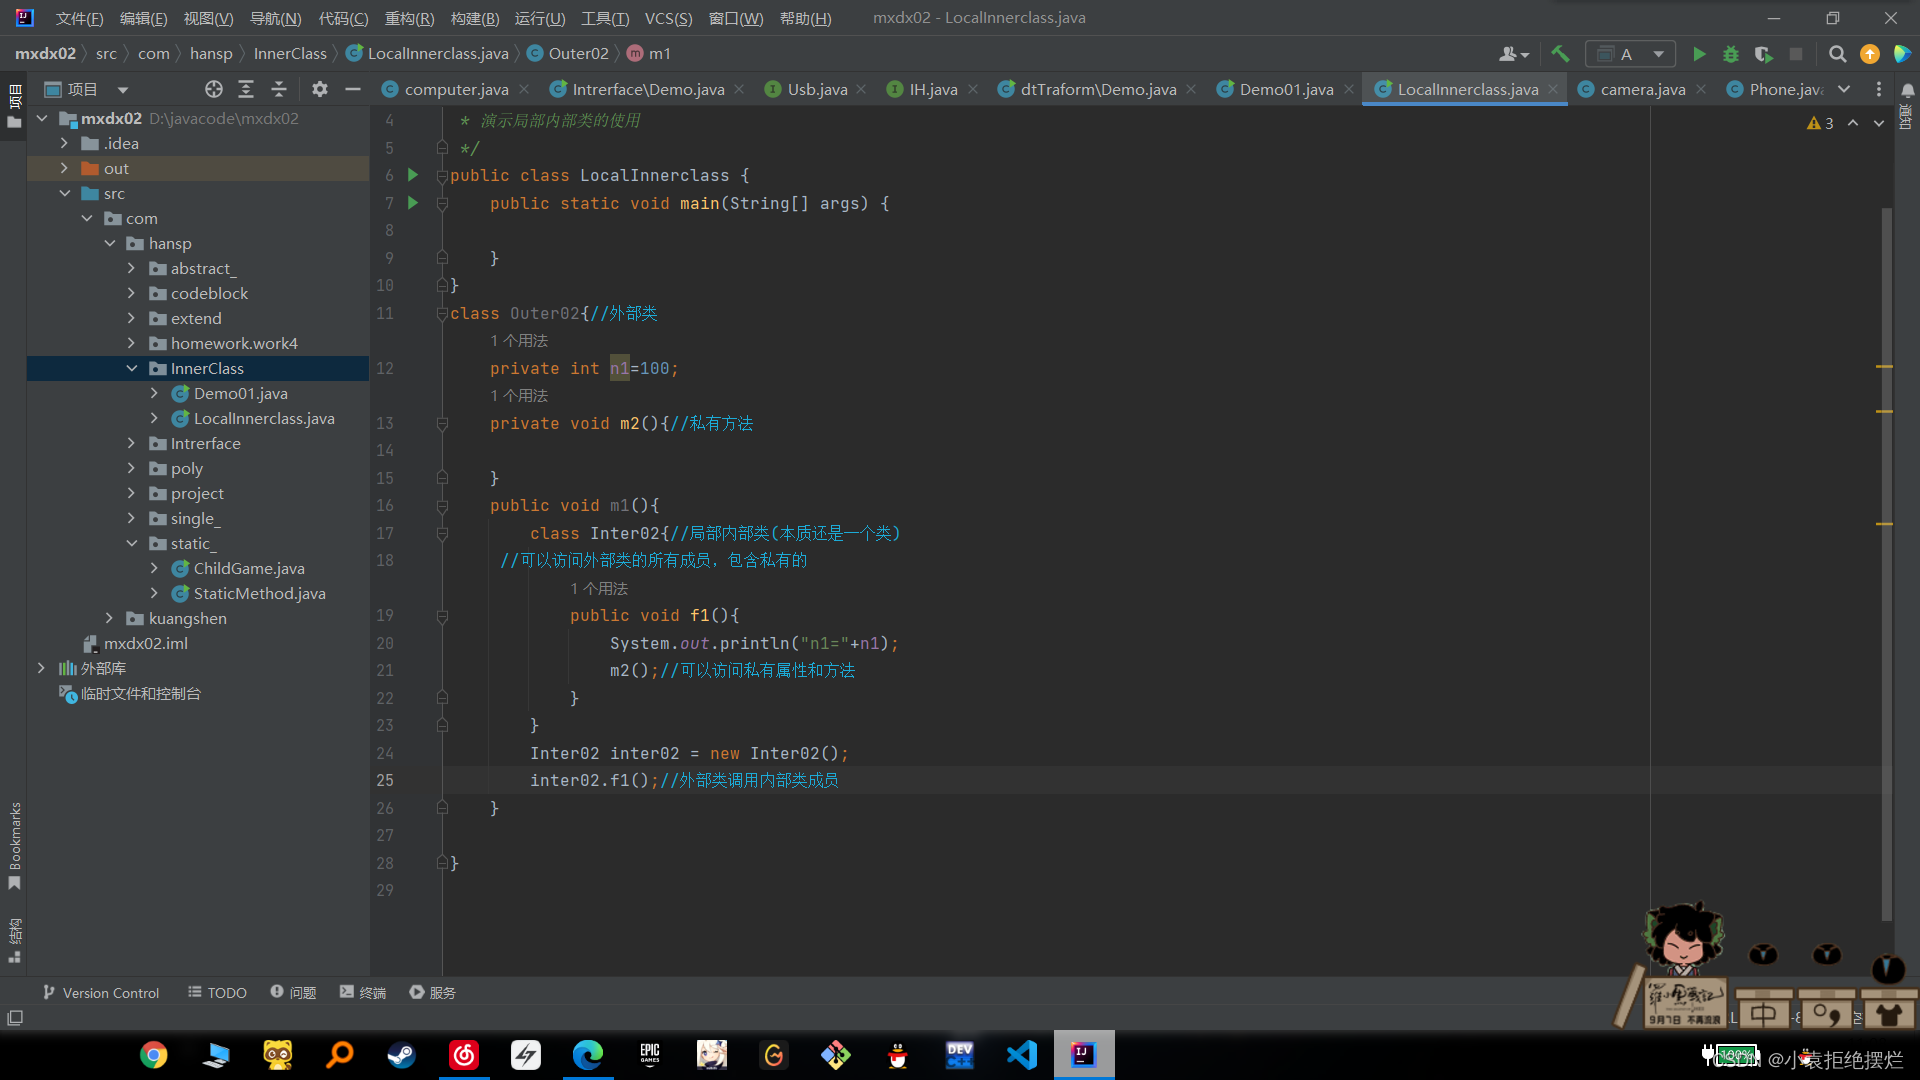Open the 3 warnings inspection indicator
The image size is (1920, 1080).
coord(1820,123)
